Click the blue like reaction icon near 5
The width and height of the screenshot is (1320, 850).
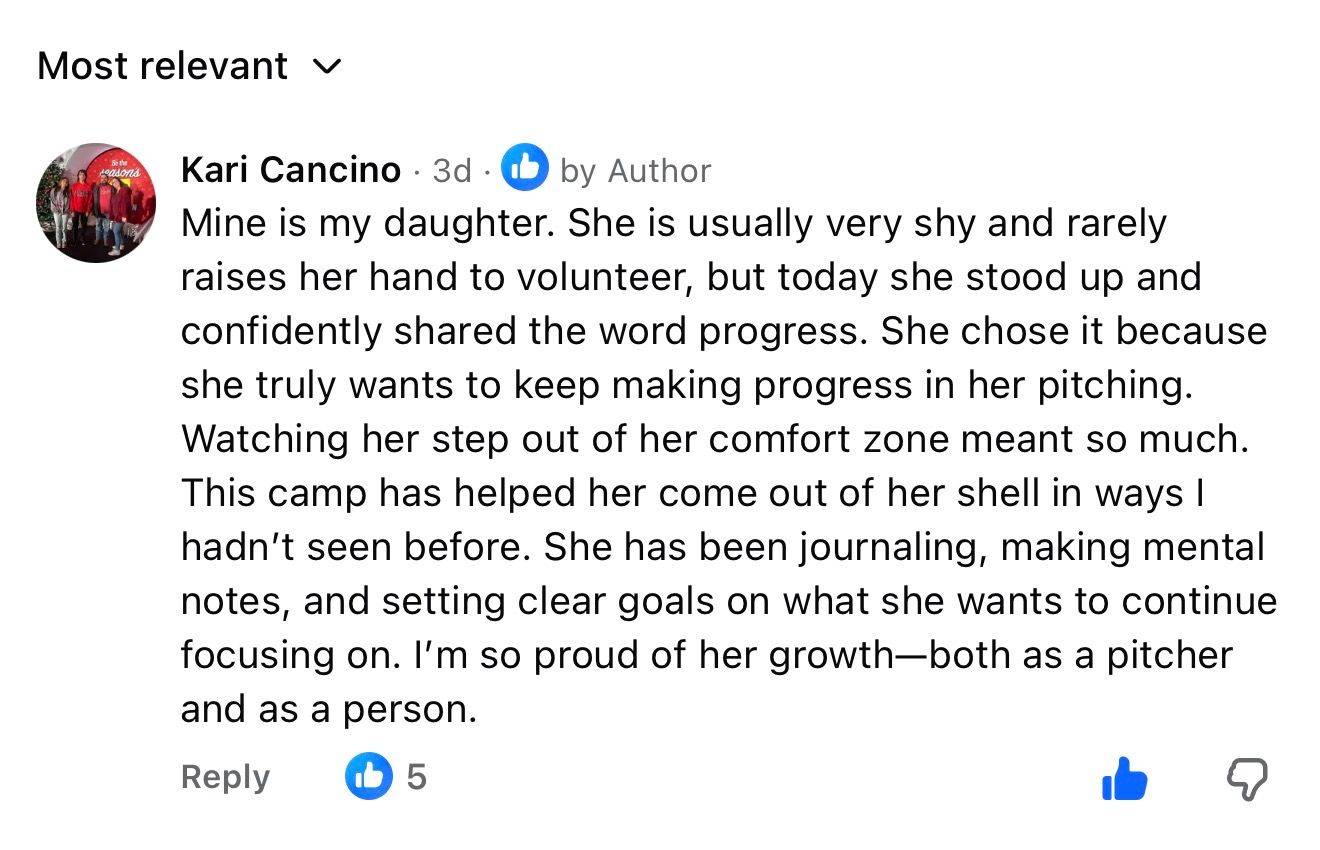(x=369, y=776)
